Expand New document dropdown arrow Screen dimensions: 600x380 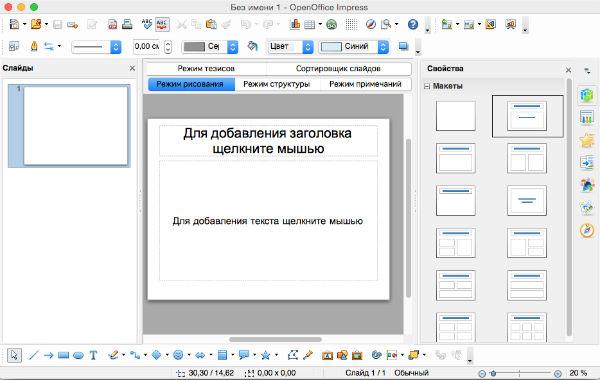coord(24,24)
